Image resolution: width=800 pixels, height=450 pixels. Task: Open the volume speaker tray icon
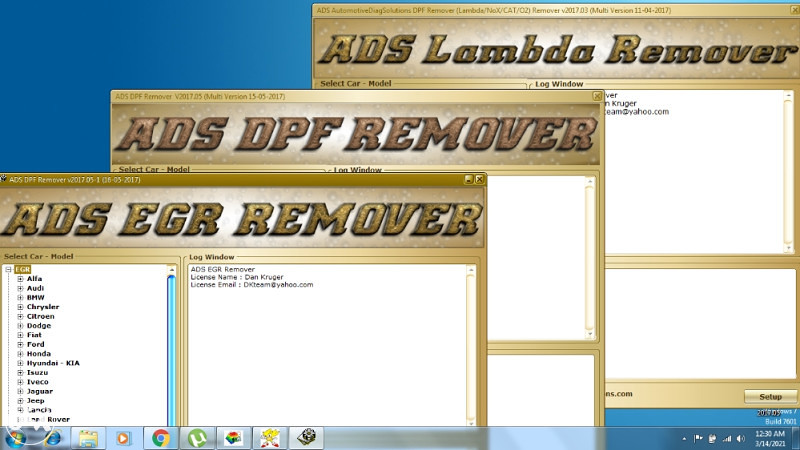point(741,438)
